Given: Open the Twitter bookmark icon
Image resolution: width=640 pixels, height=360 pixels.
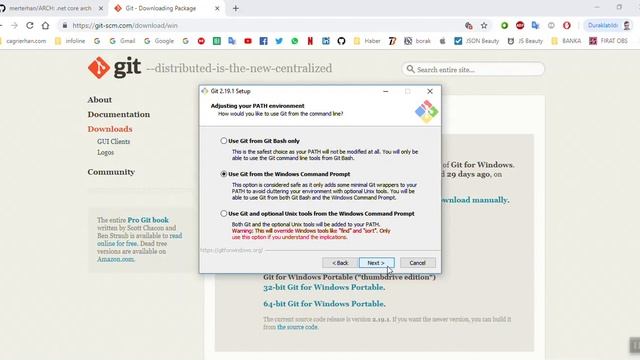Looking at the screenshot, I should click(x=279, y=41).
